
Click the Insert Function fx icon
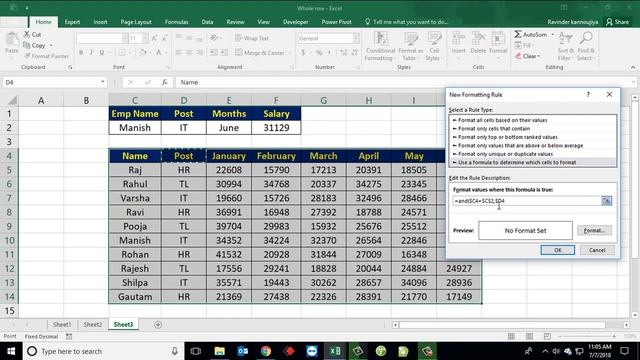click(164, 82)
